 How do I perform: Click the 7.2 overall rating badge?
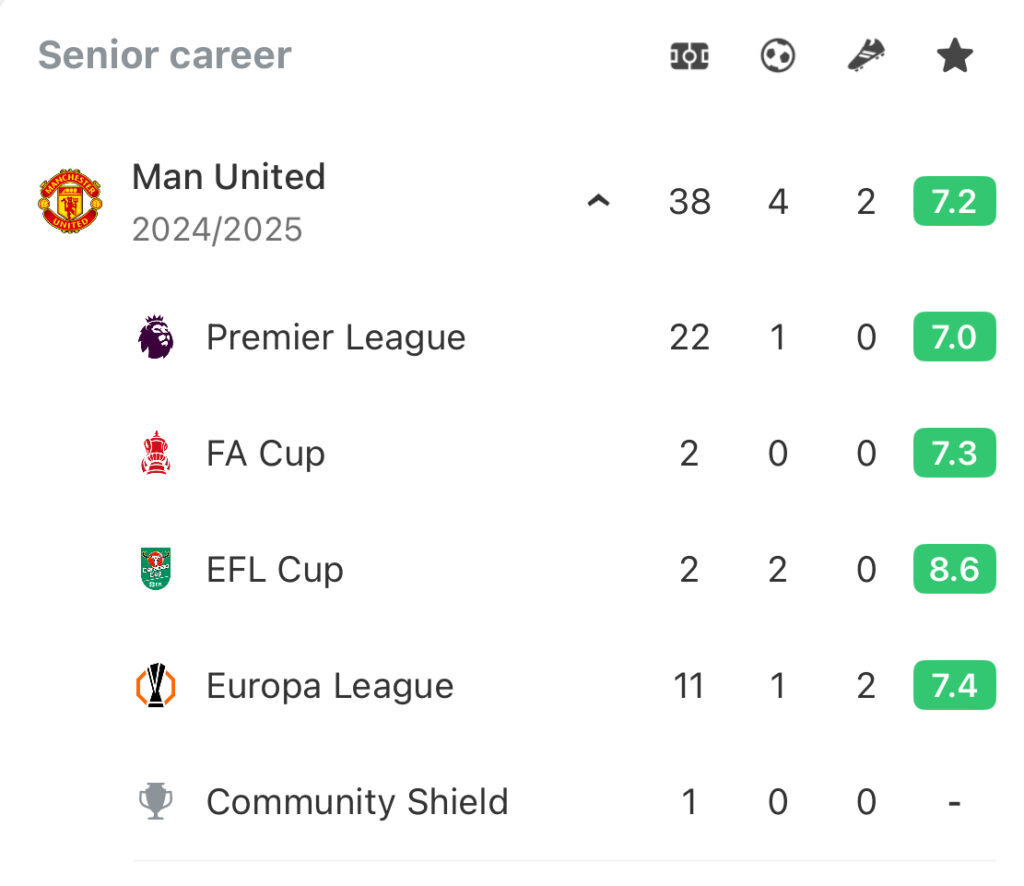point(954,201)
